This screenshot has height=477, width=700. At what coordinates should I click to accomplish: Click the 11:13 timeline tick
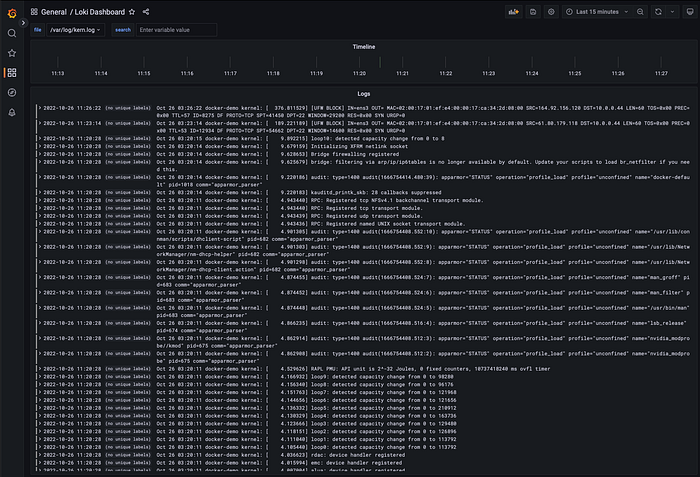58,73
